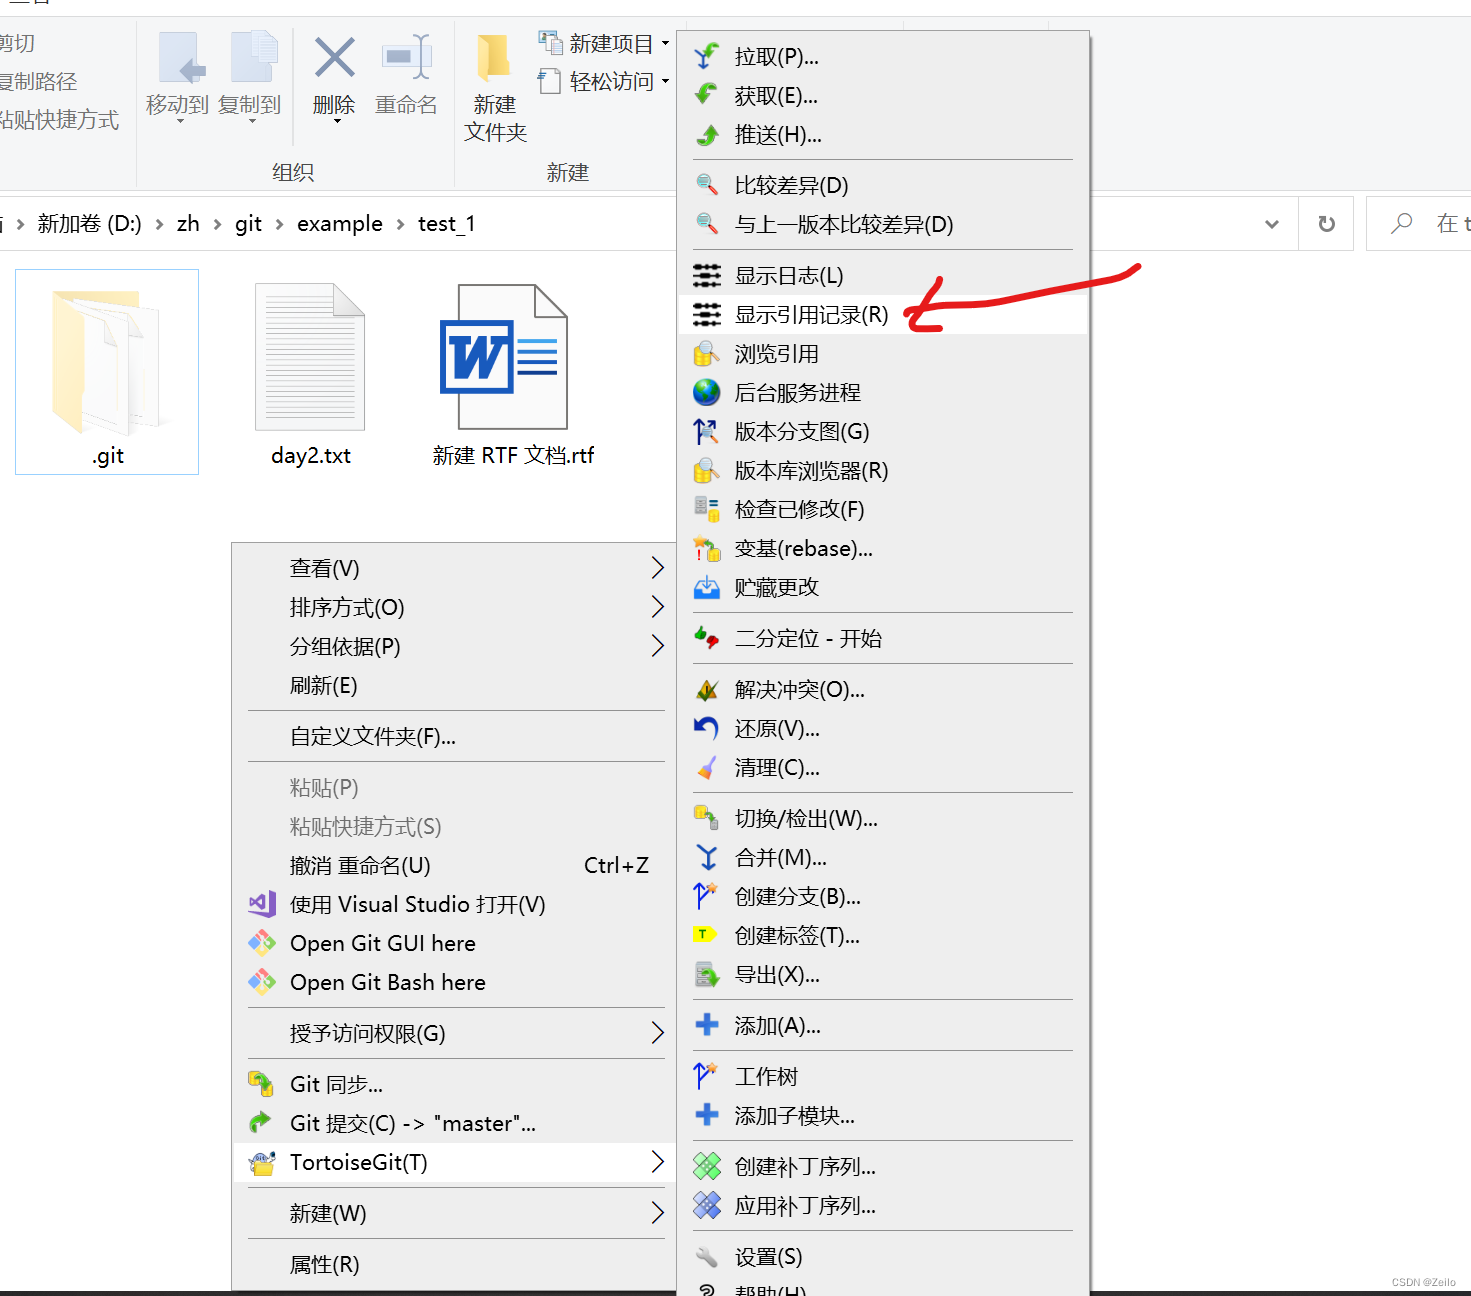Click the 后台服务进程 globe icon
This screenshot has width=1471, height=1296.
pyautogui.click(x=707, y=392)
